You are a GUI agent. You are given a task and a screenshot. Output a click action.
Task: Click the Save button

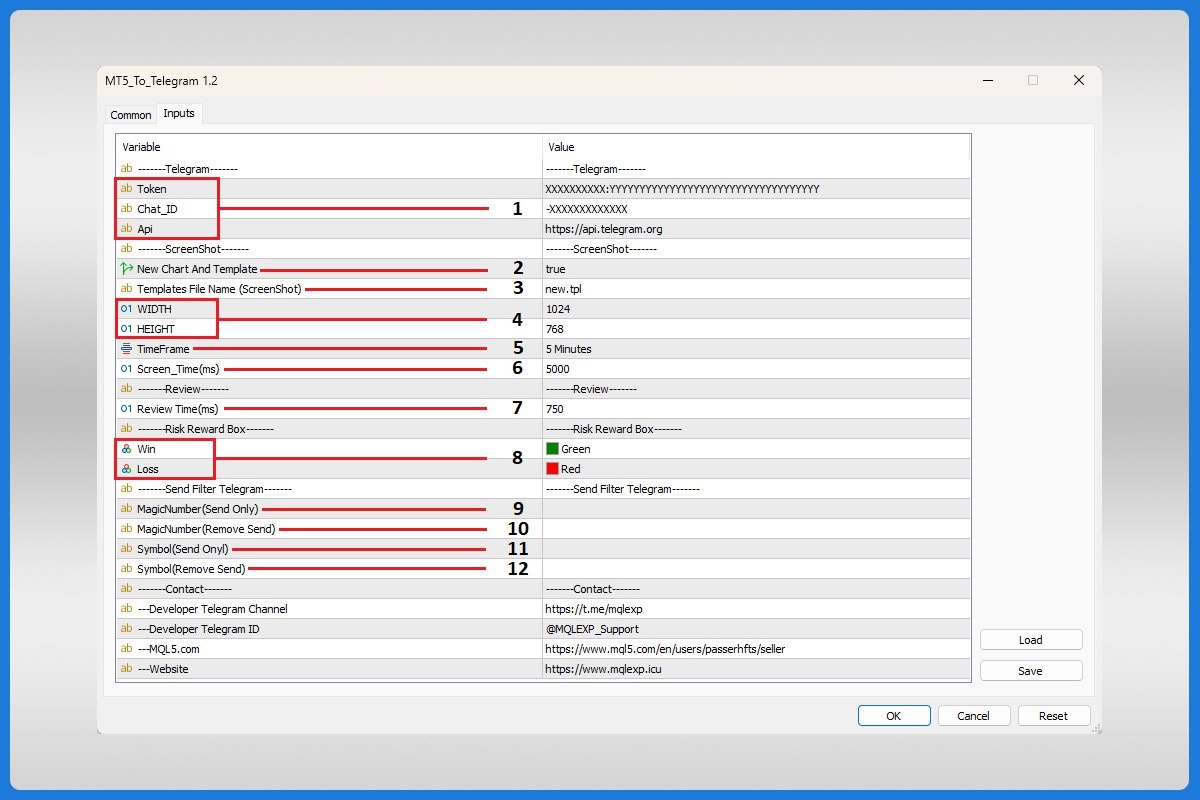click(x=1031, y=671)
